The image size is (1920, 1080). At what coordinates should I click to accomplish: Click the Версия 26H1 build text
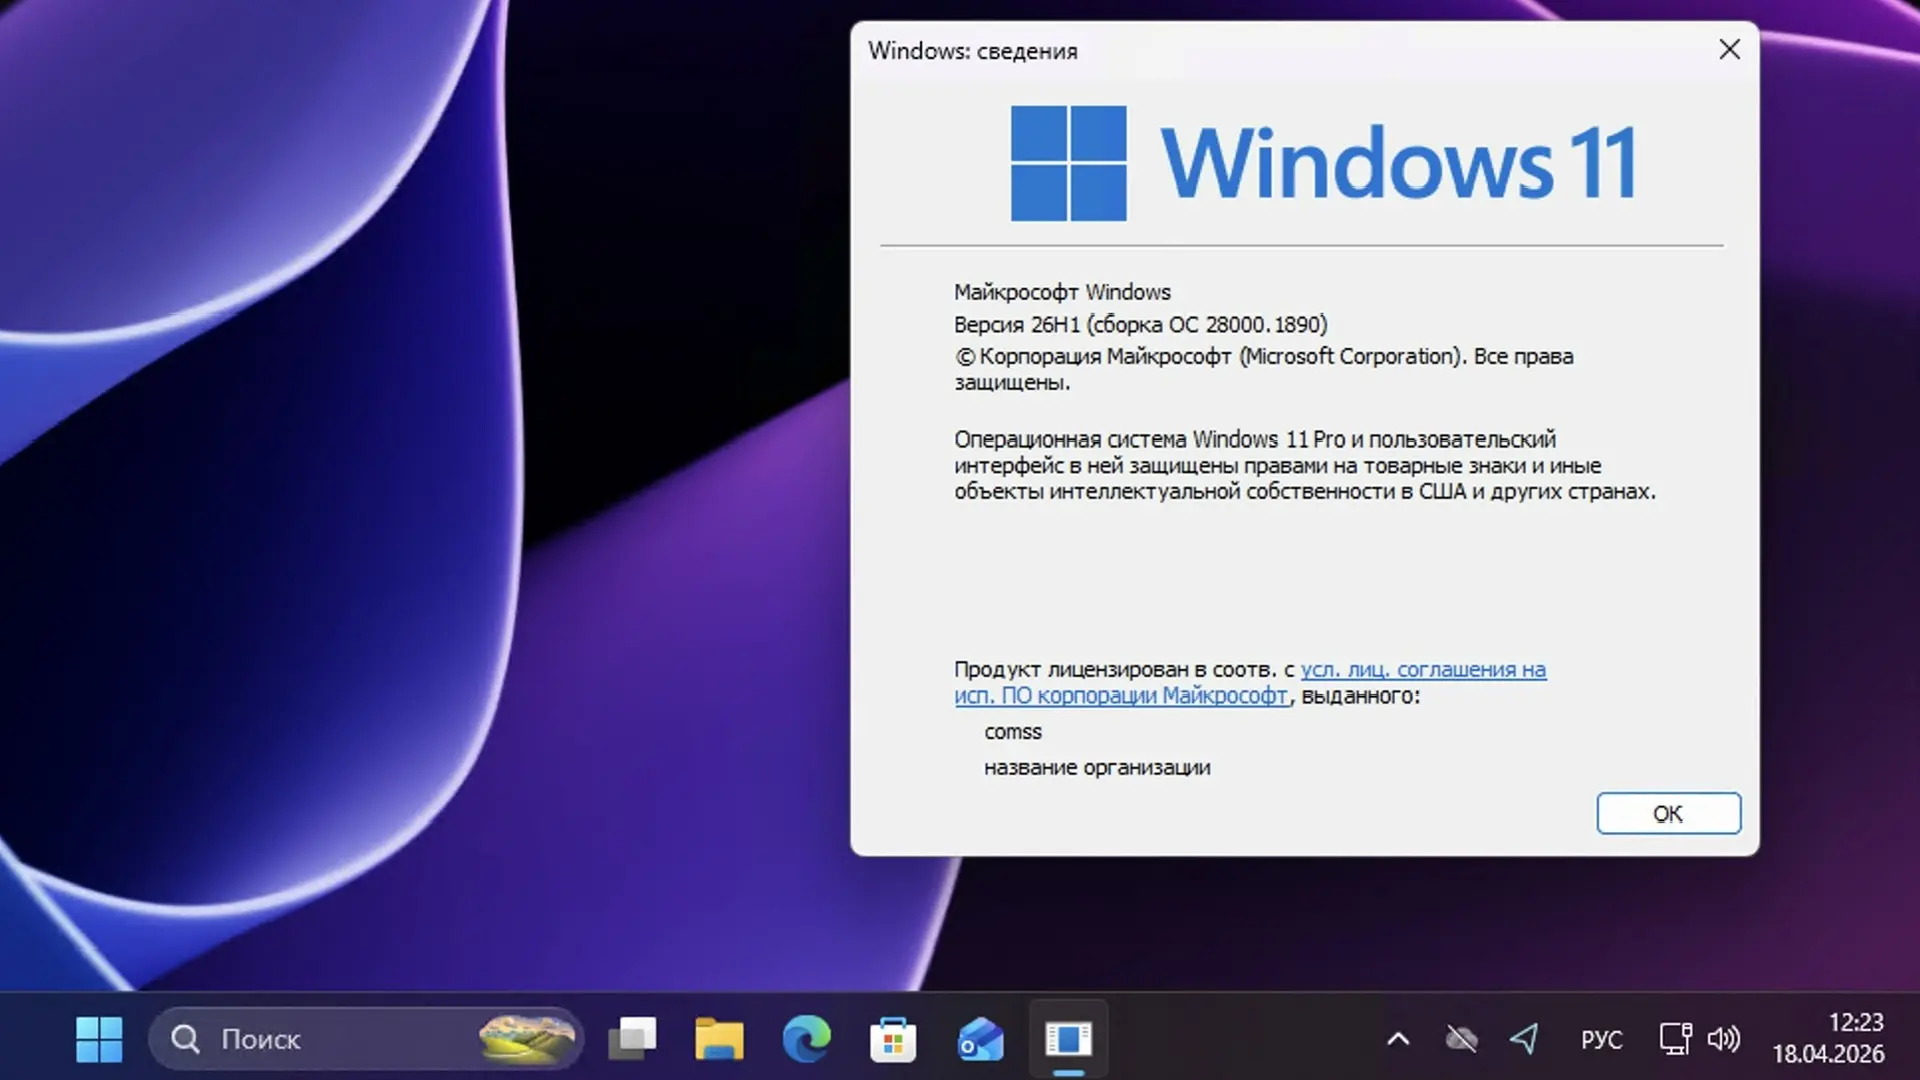pyautogui.click(x=1140, y=324)
